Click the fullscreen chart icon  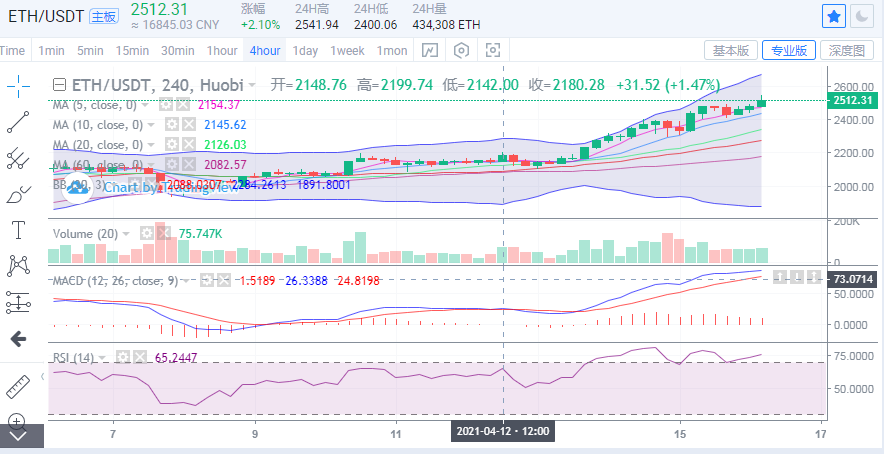click(492, 50)
